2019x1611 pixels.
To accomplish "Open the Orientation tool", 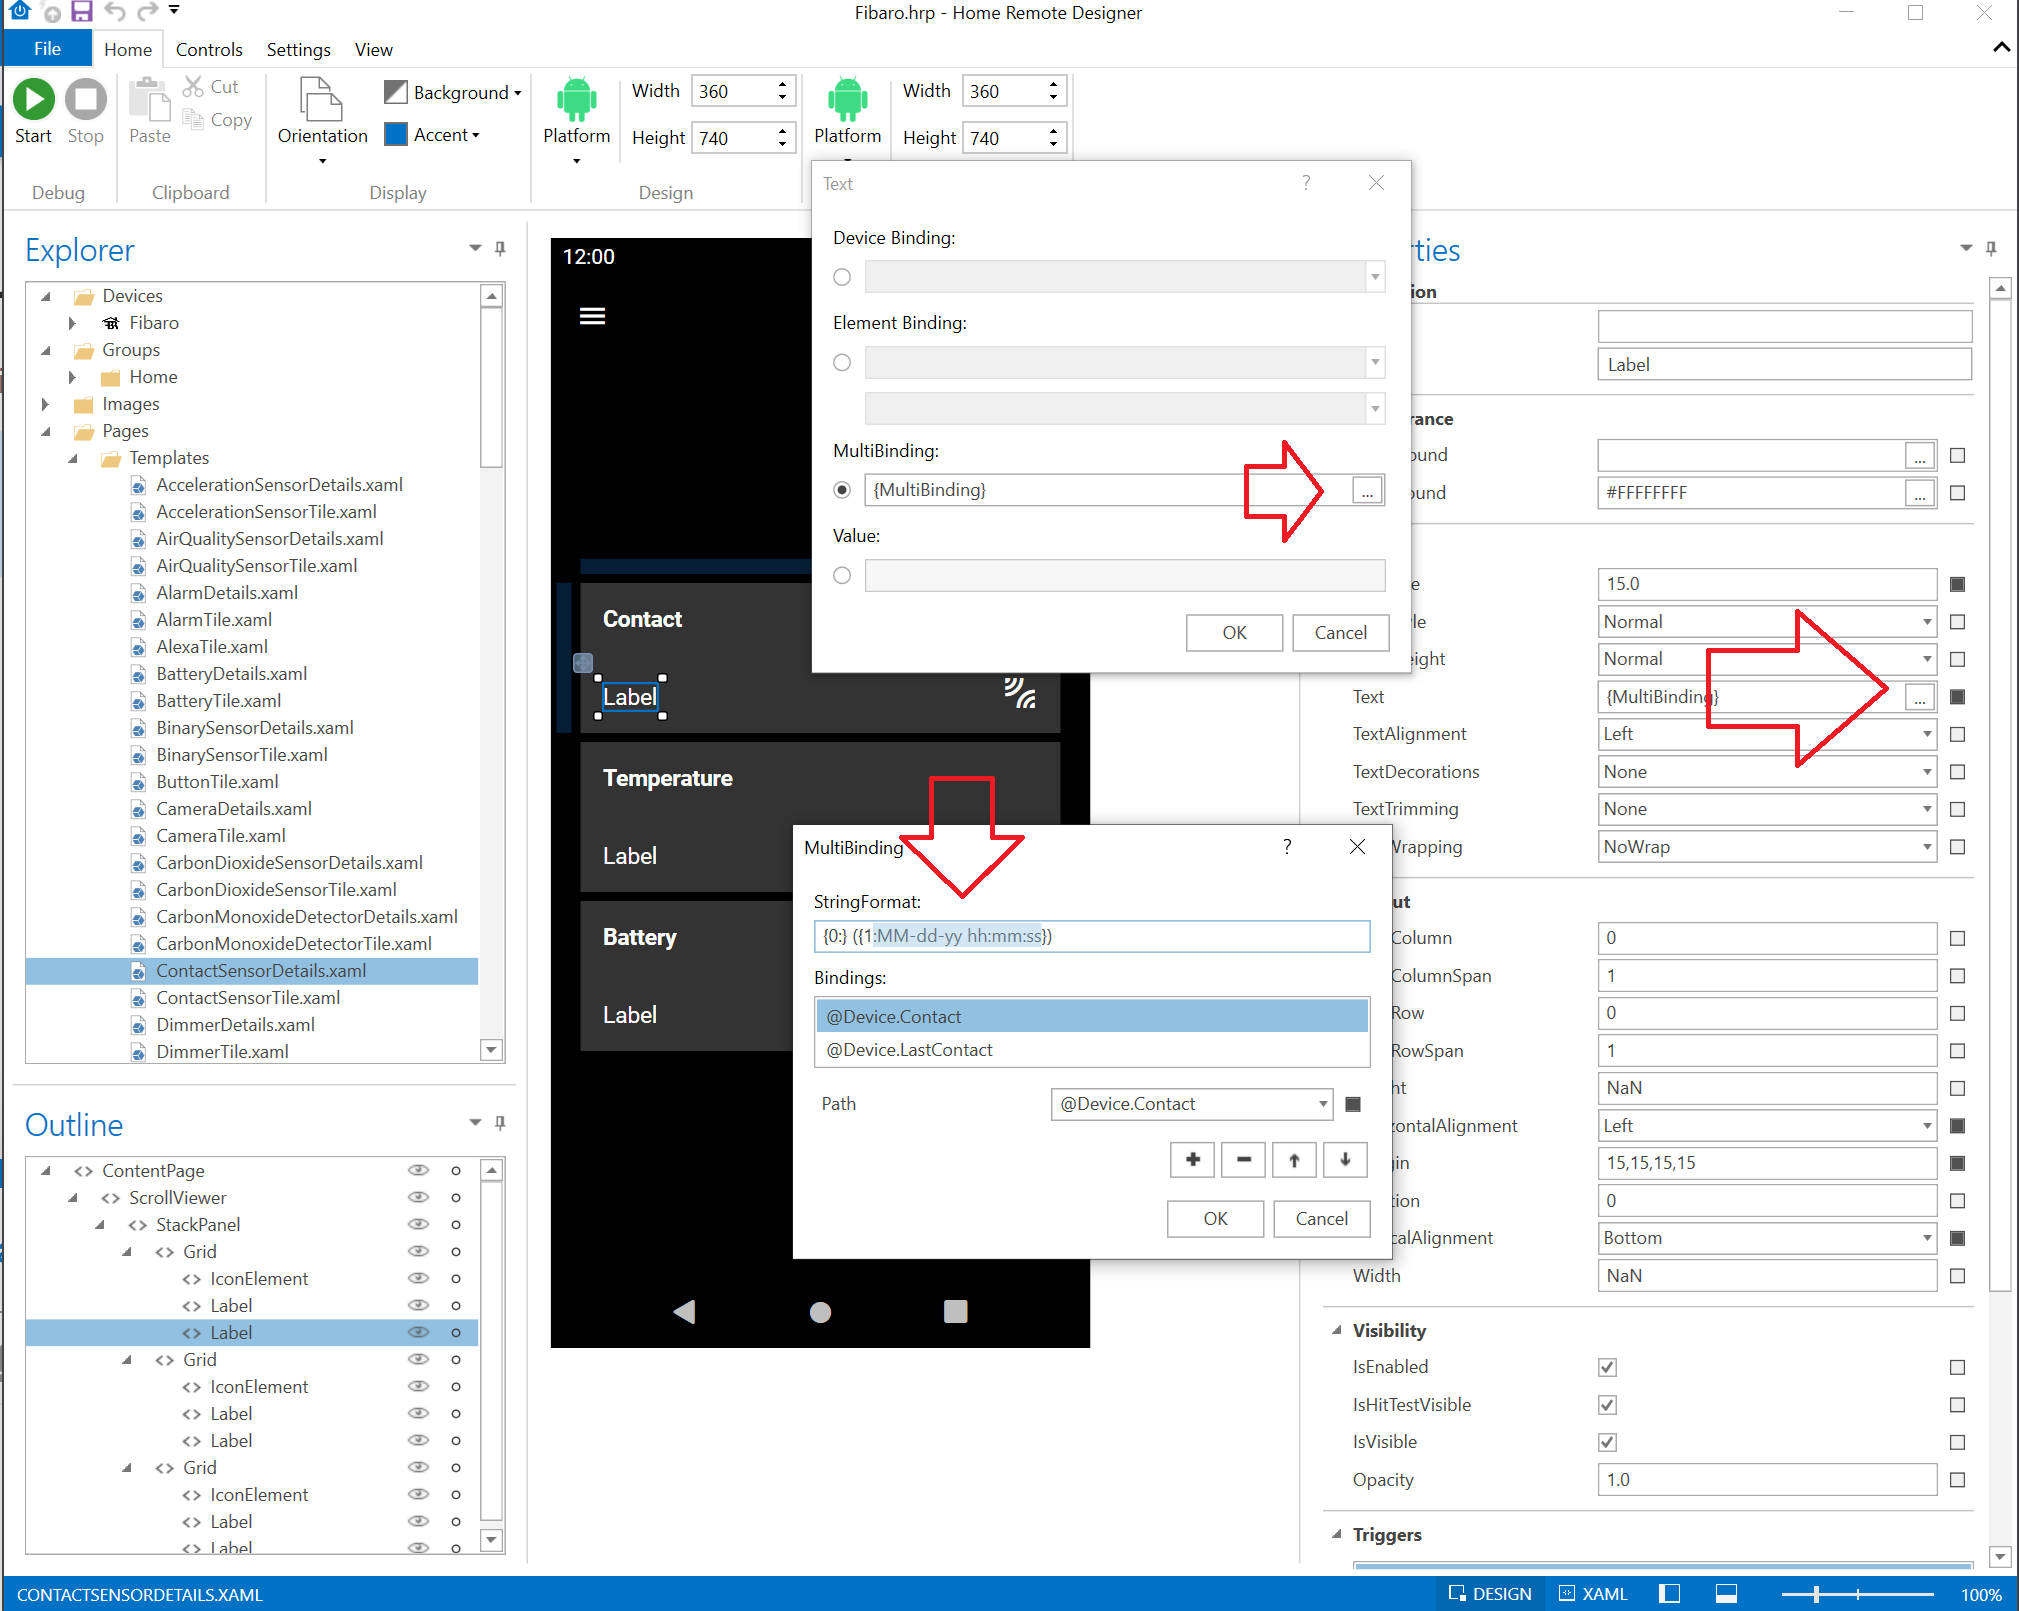I will click(x=322, y=113).
